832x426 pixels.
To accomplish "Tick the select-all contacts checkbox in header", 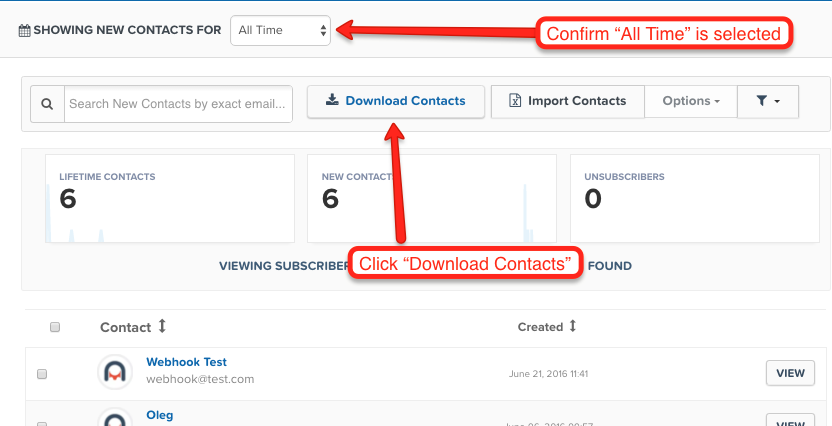I will [x=55, y=327].
